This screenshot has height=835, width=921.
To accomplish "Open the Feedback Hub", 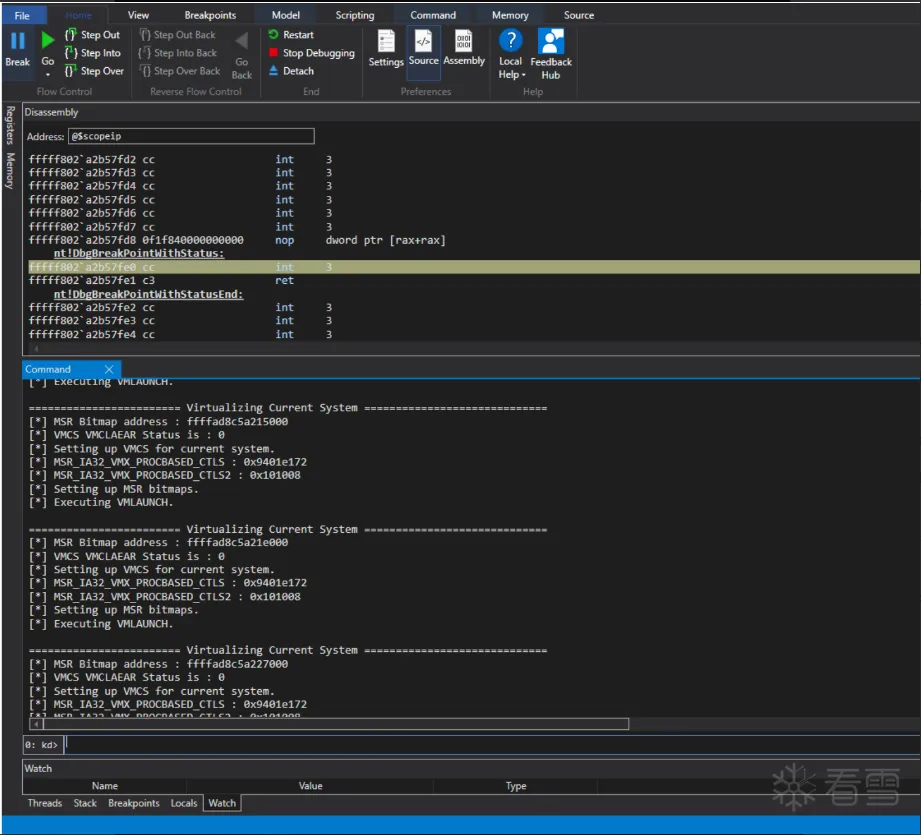I will tap(551, 53).
